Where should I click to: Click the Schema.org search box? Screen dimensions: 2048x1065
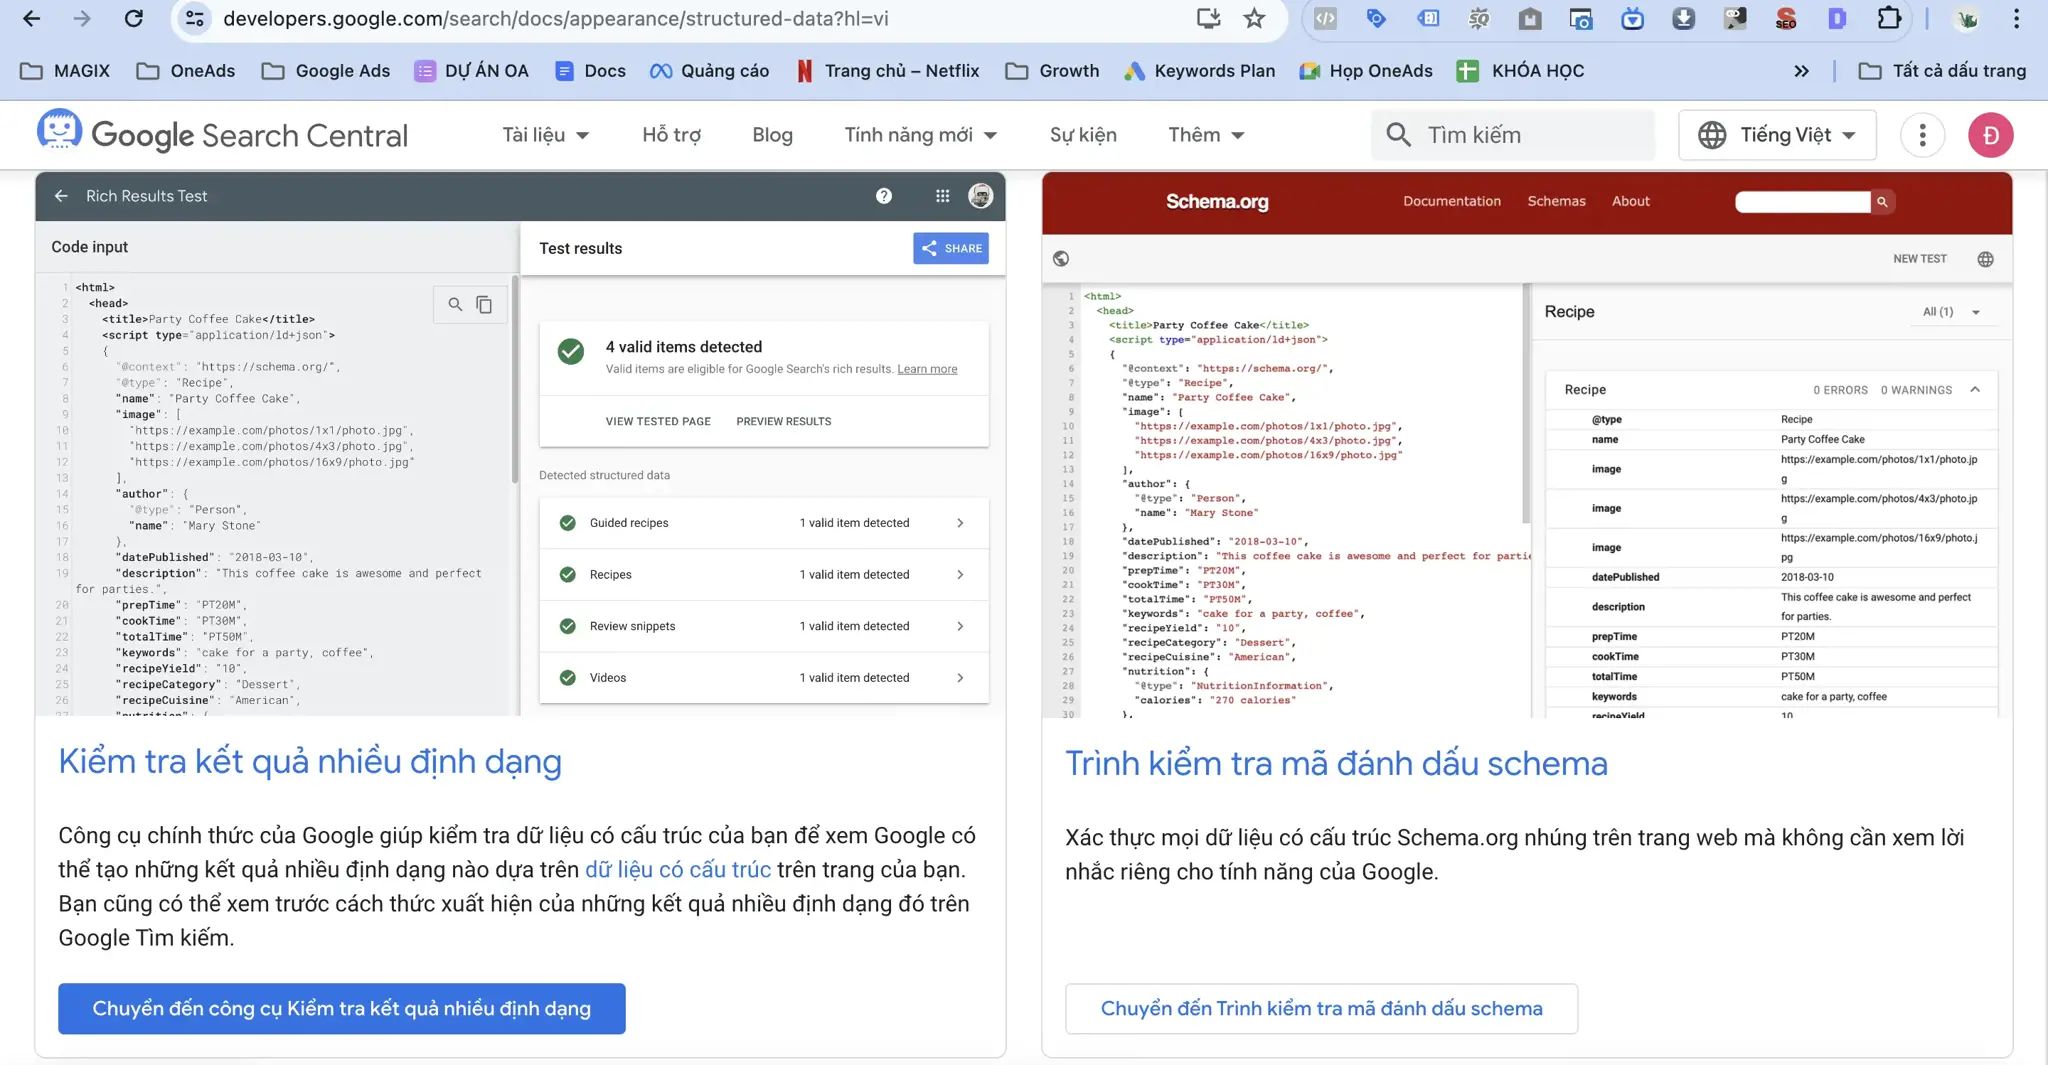pos(1803,202)
